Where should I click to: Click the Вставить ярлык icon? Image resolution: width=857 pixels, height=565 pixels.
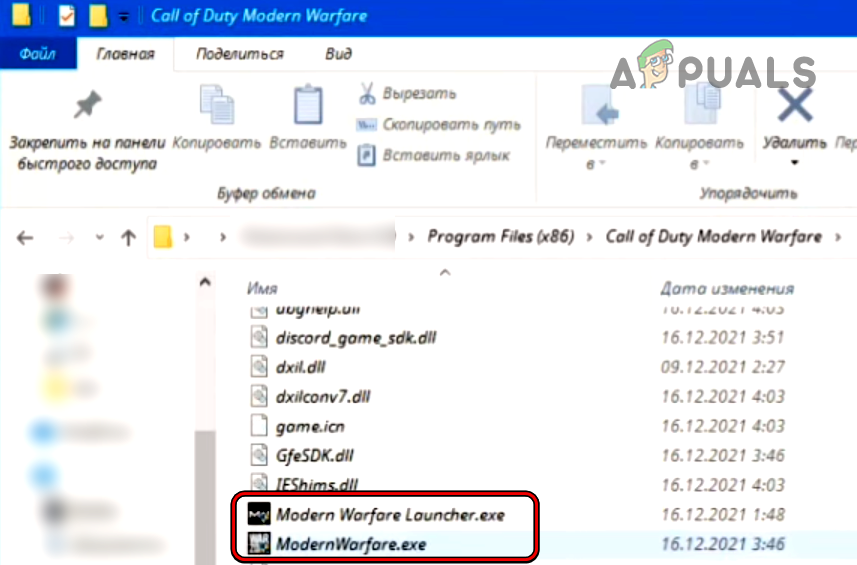coord(366,156)
